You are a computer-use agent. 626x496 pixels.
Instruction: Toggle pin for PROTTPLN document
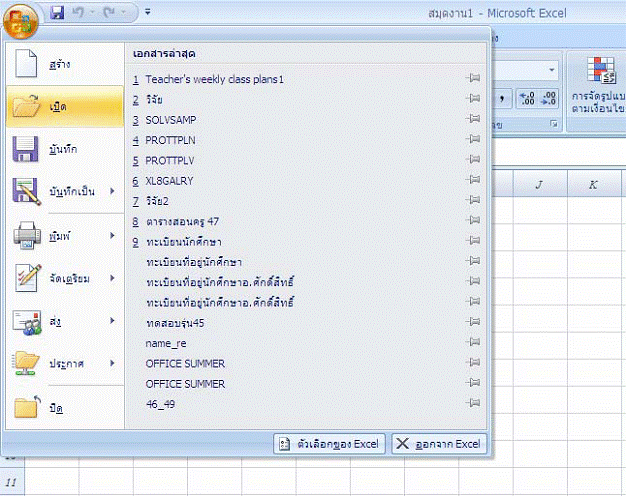[x=473, y=139]
